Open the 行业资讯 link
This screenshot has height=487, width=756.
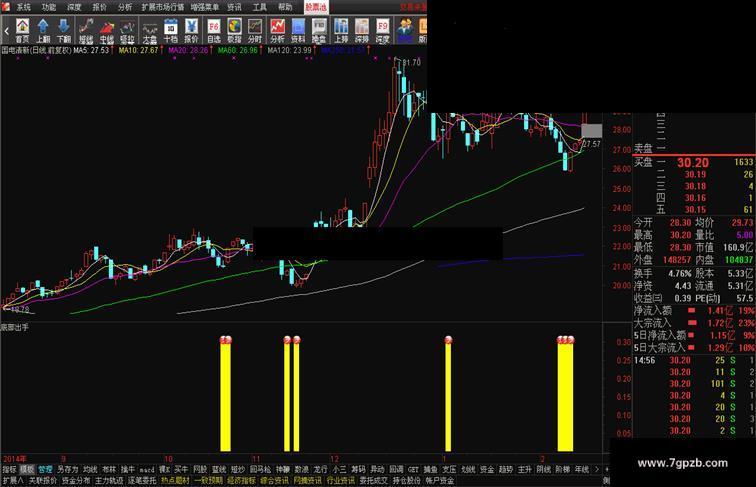click(340, 480)
